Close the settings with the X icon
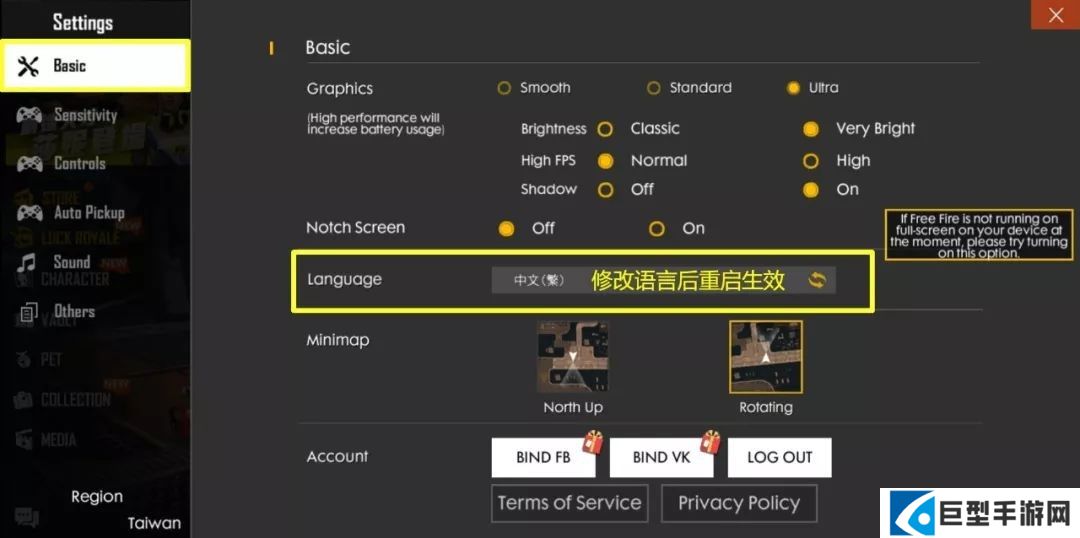This screenshot has width=1080, height=538. point(1055,15)
